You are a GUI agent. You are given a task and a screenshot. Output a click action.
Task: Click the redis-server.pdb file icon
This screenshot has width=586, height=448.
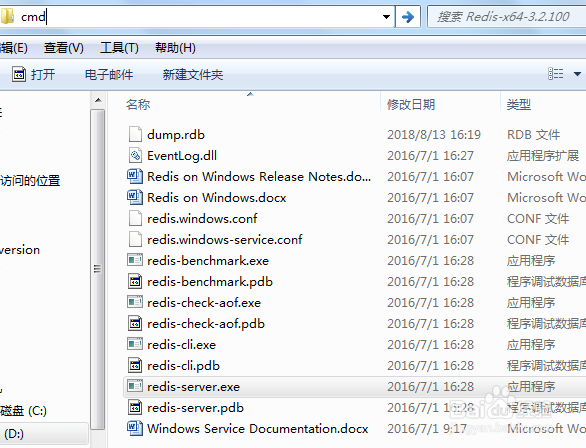click(135, 407)
